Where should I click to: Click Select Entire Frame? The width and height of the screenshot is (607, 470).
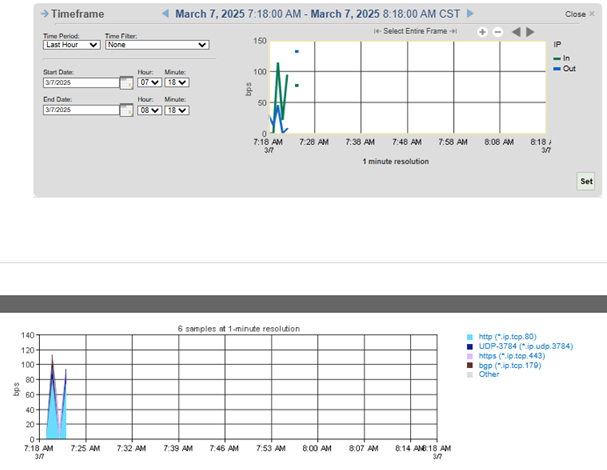coord(415,32)
